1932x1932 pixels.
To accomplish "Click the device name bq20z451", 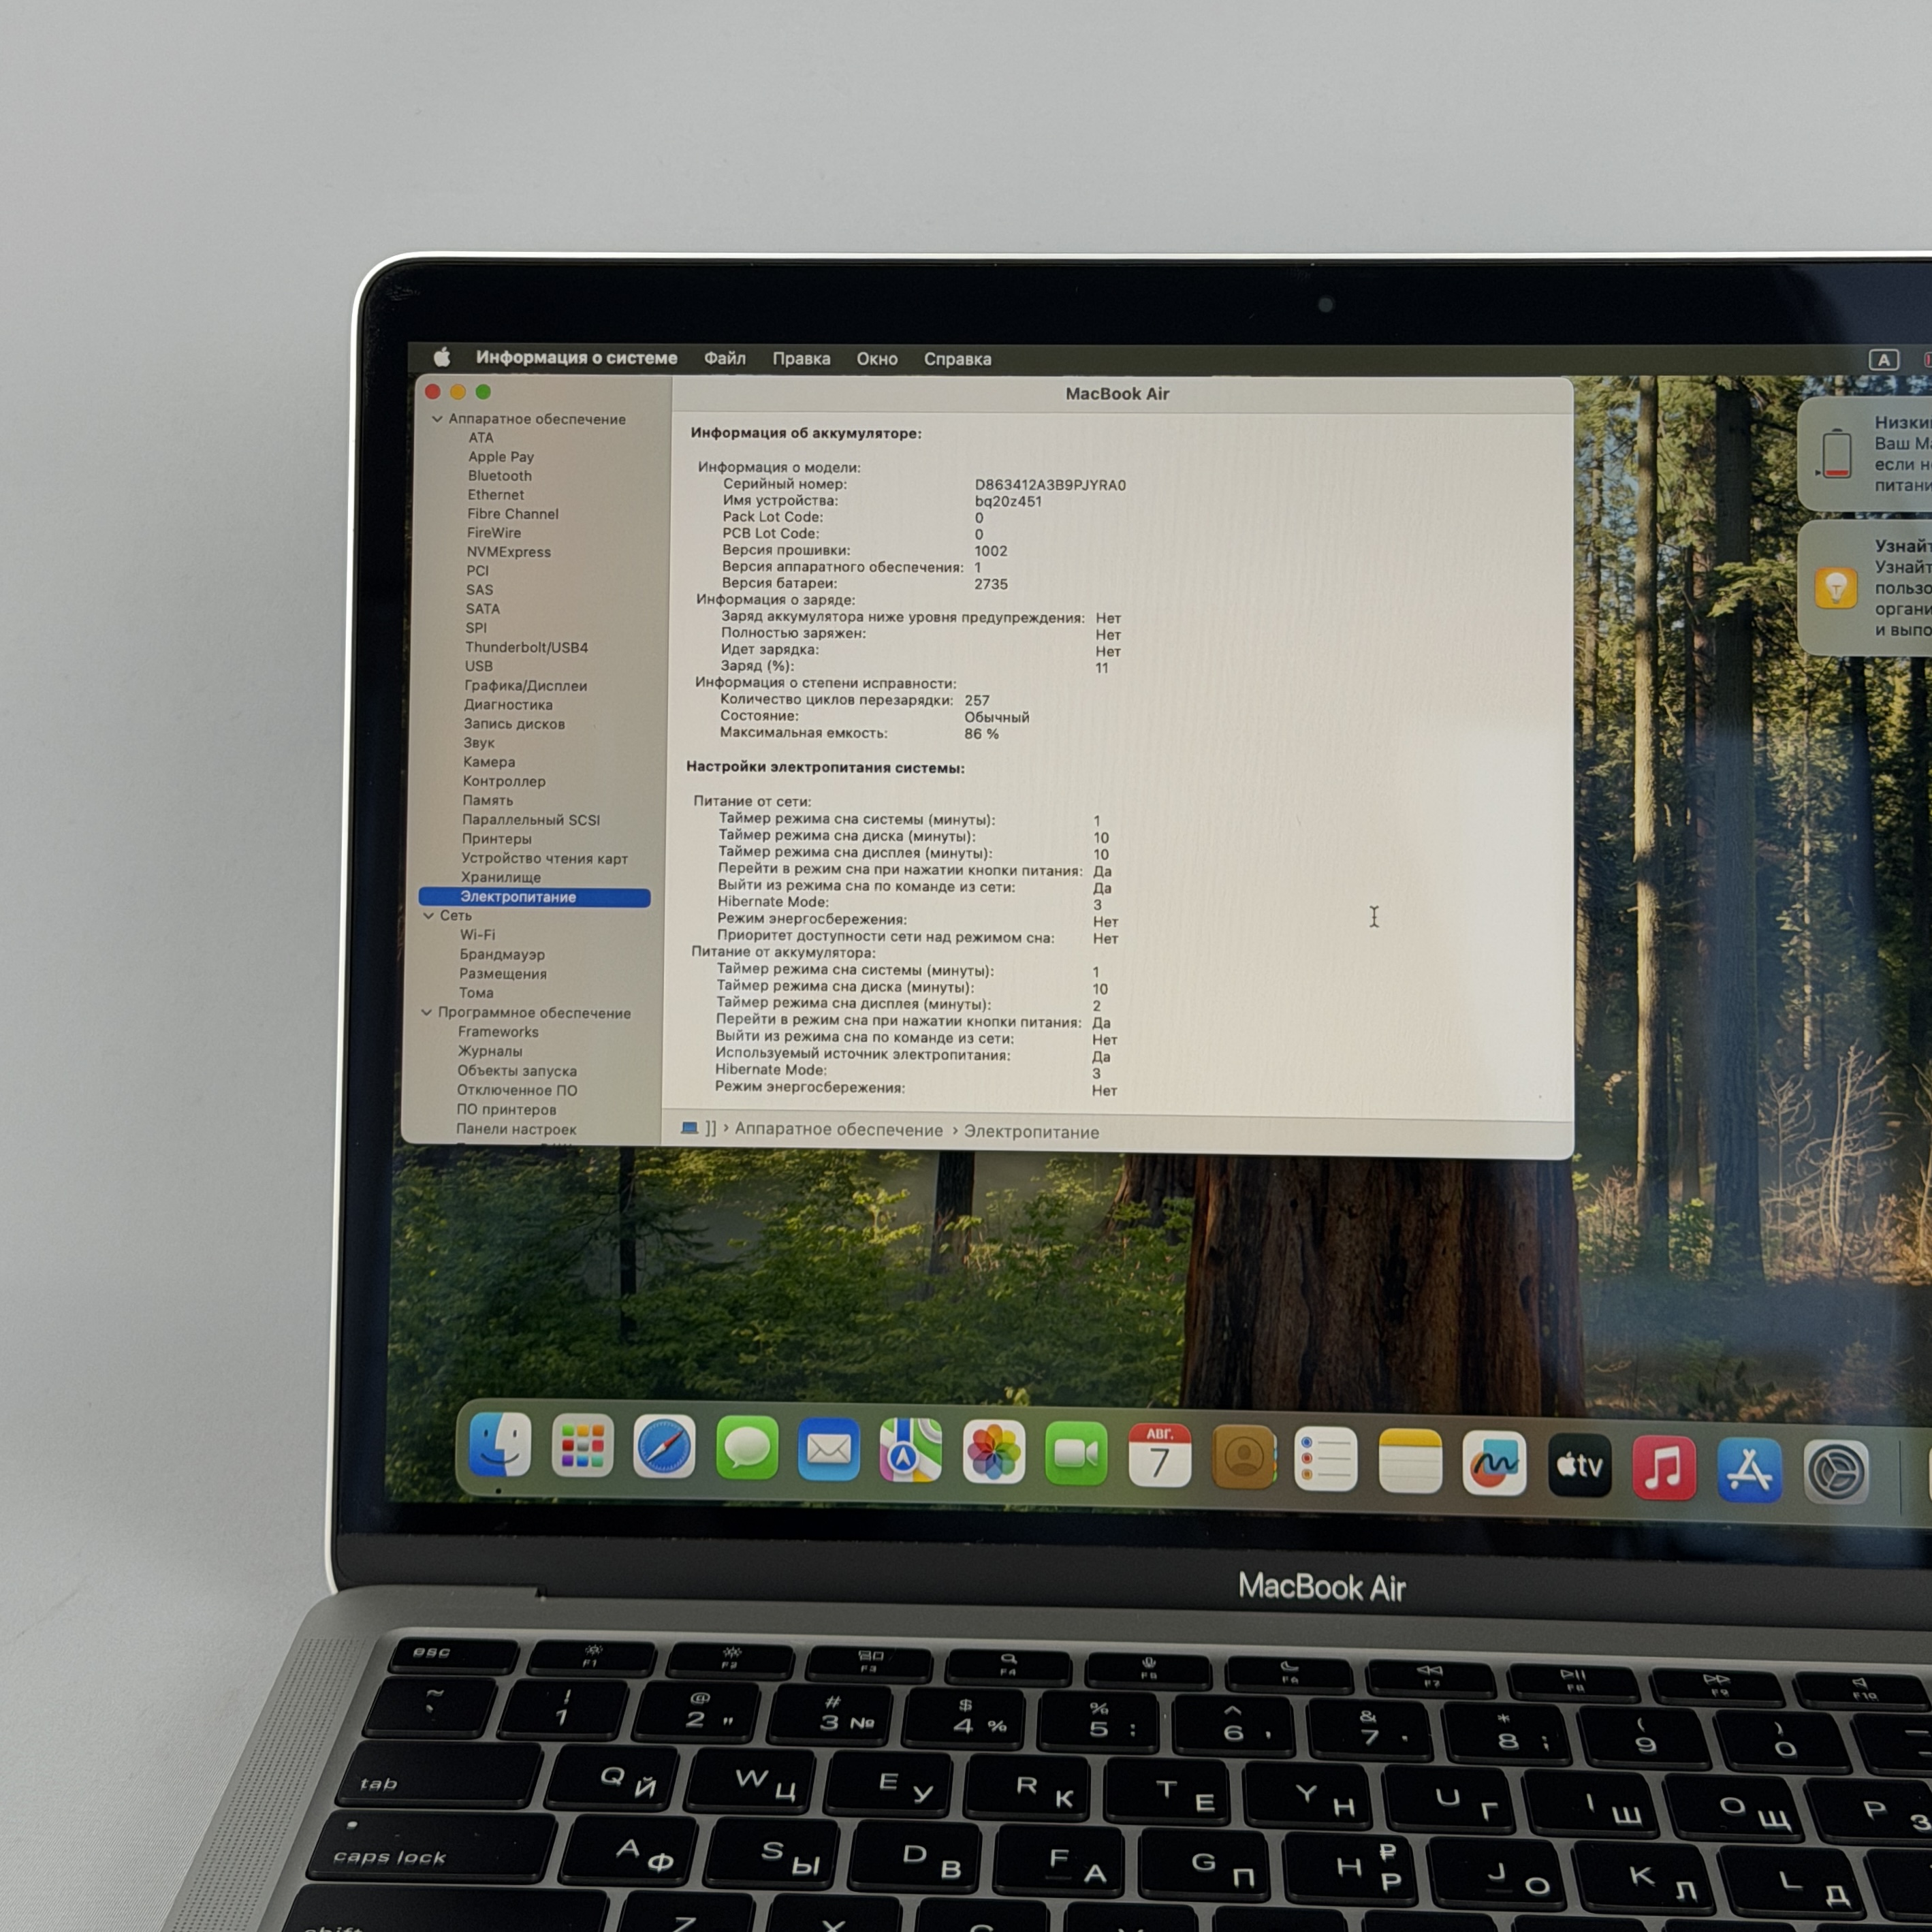I will coord(1008,501).
